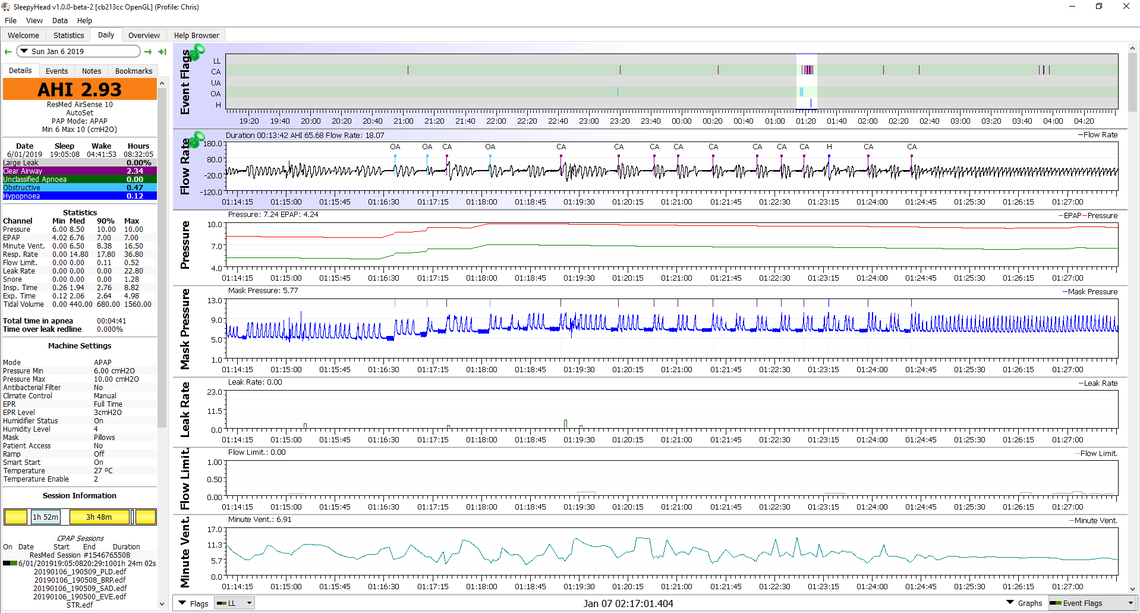Viewport: 1140px width, 613px height.
Task: Click the file name 20190106_190500_EVE.edf
Action: 80,597
